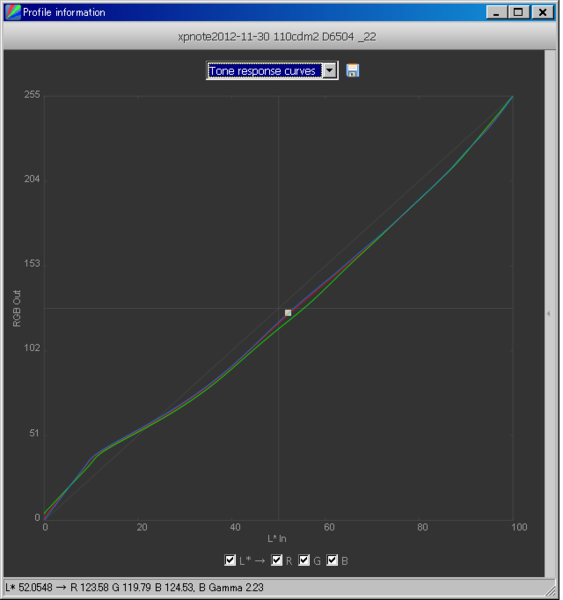Click the 'Profile information' title bar text
This screenshot has height=600, width=563.
[64, 13]
